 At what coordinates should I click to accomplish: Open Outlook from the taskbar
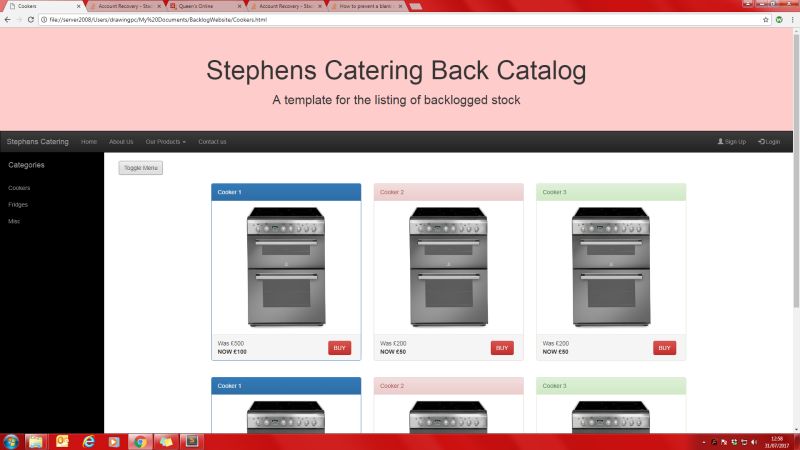pyautogui.click(x=62, y=441)
